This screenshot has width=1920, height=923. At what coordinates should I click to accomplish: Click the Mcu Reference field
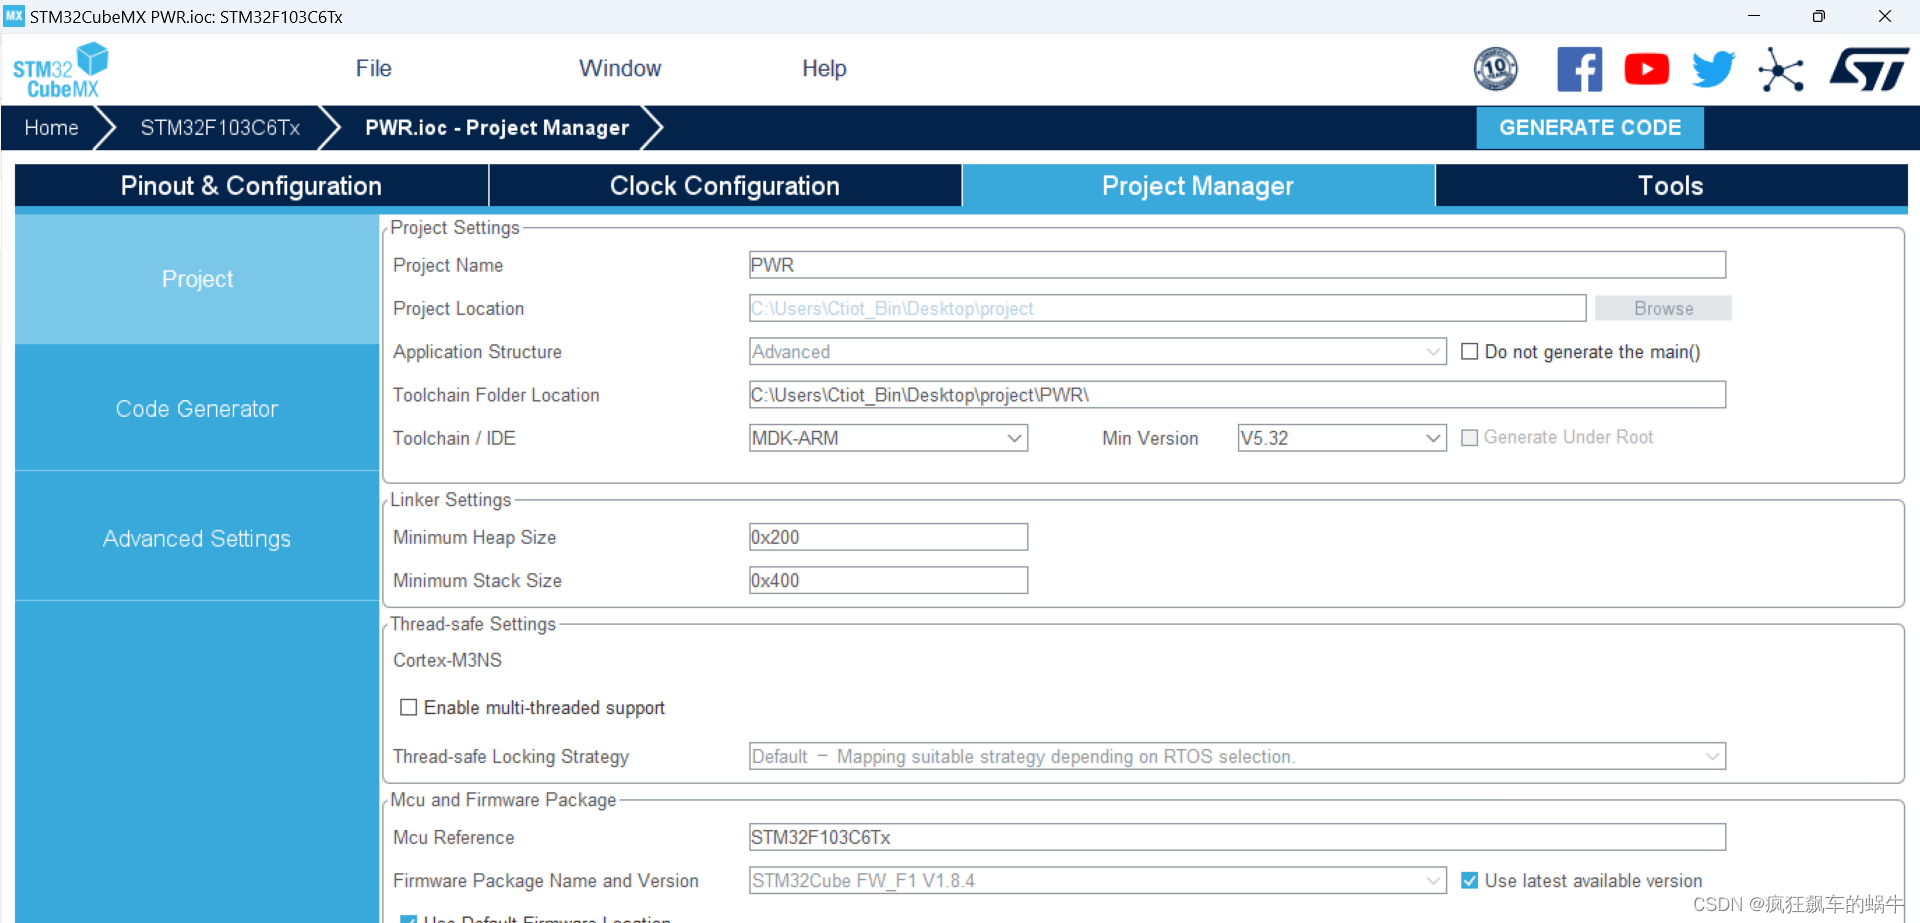(x=1237, y=837)
